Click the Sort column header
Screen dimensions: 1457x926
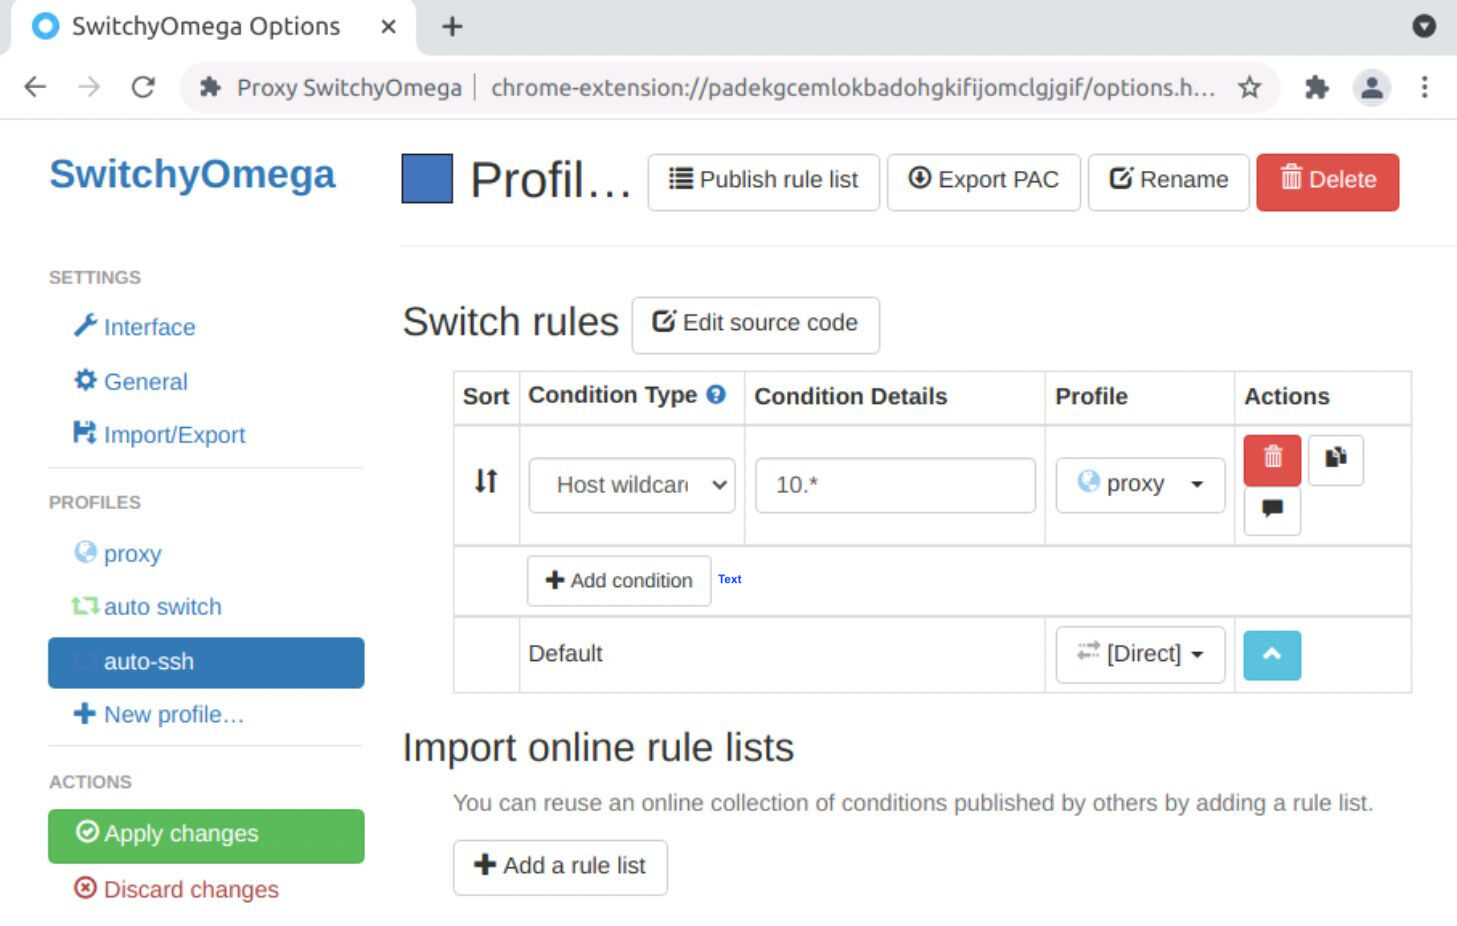[486, 396]
